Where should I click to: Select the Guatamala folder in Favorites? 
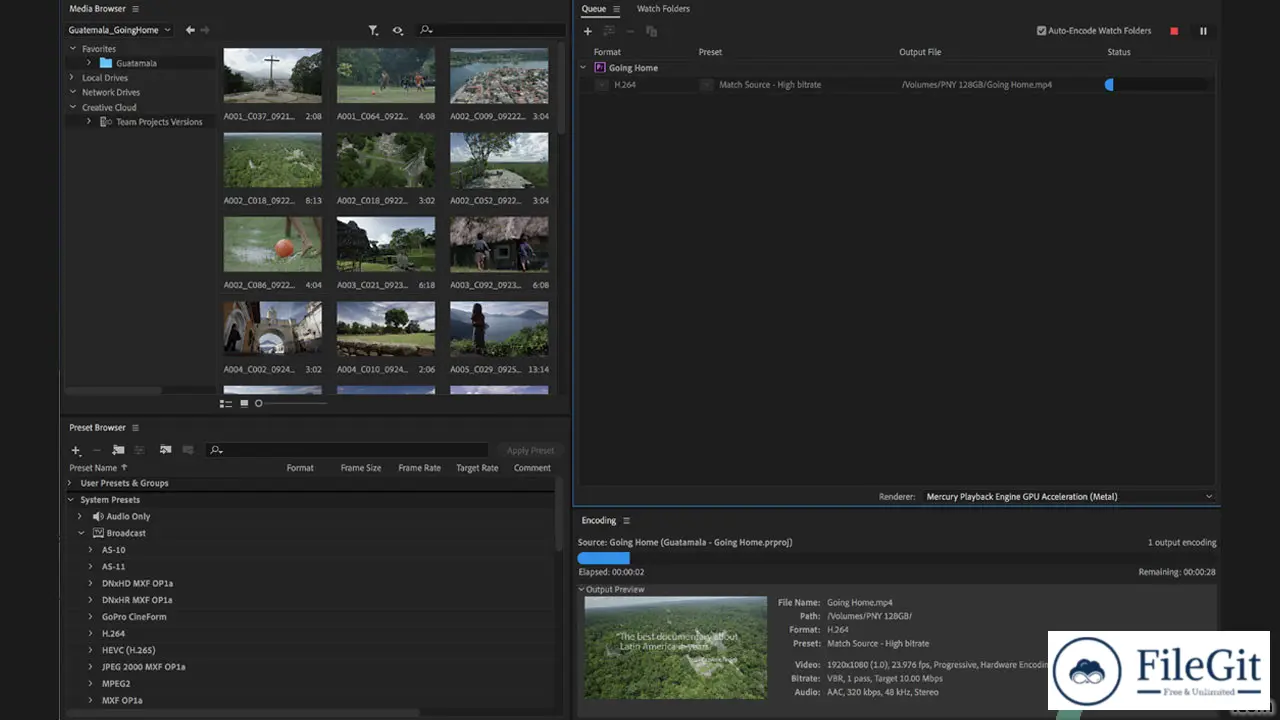pos(136,63)
